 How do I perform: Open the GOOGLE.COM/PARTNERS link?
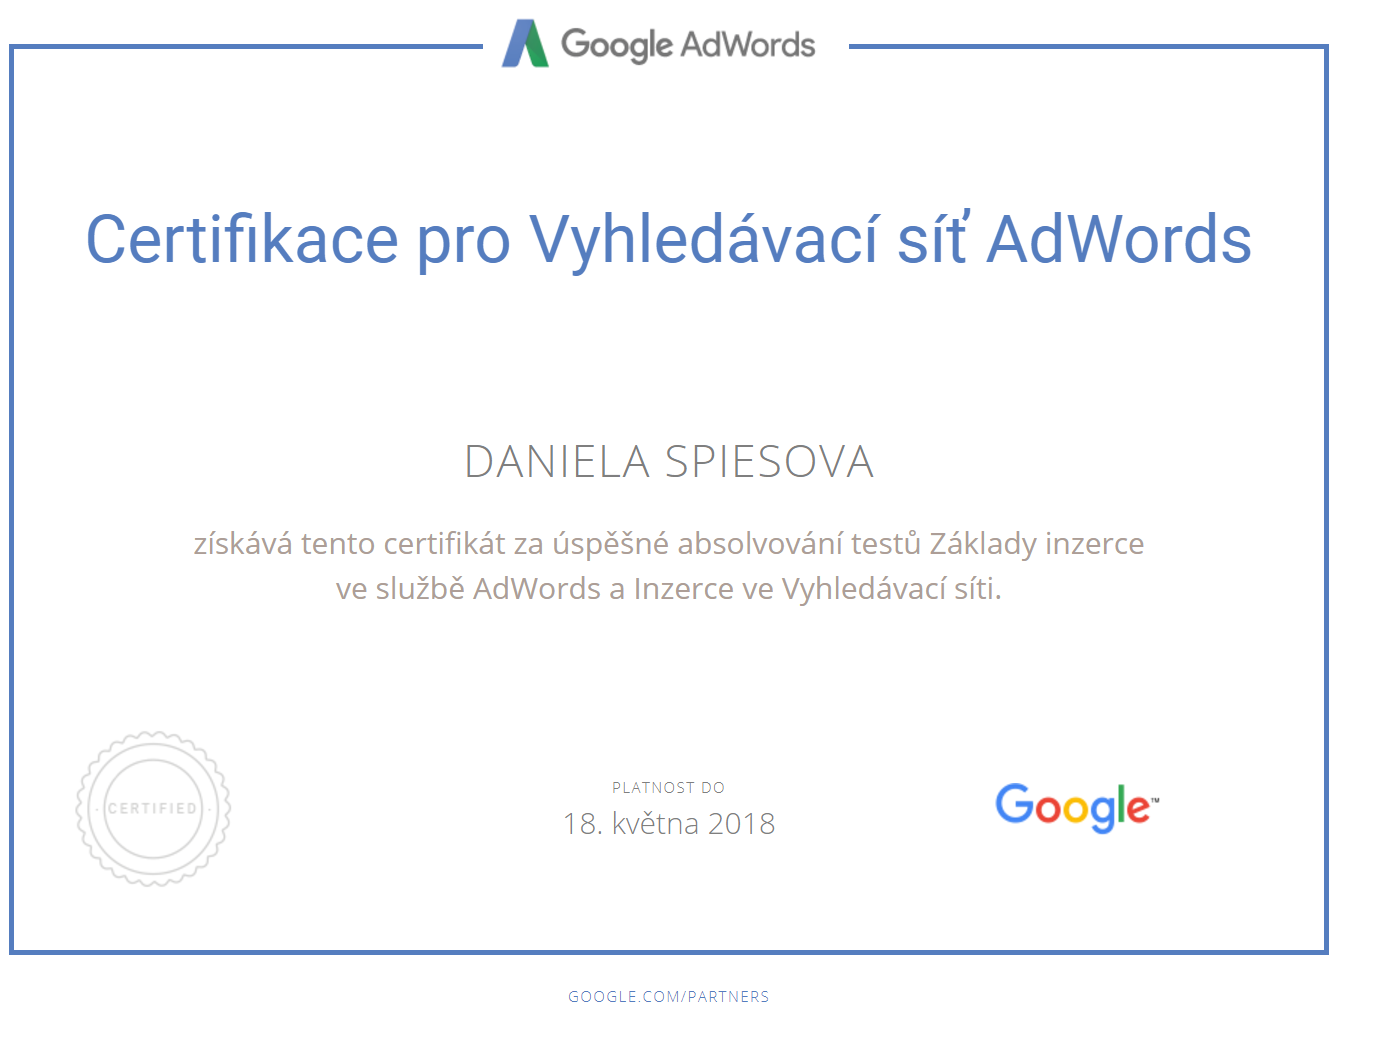tap(668, 996)
